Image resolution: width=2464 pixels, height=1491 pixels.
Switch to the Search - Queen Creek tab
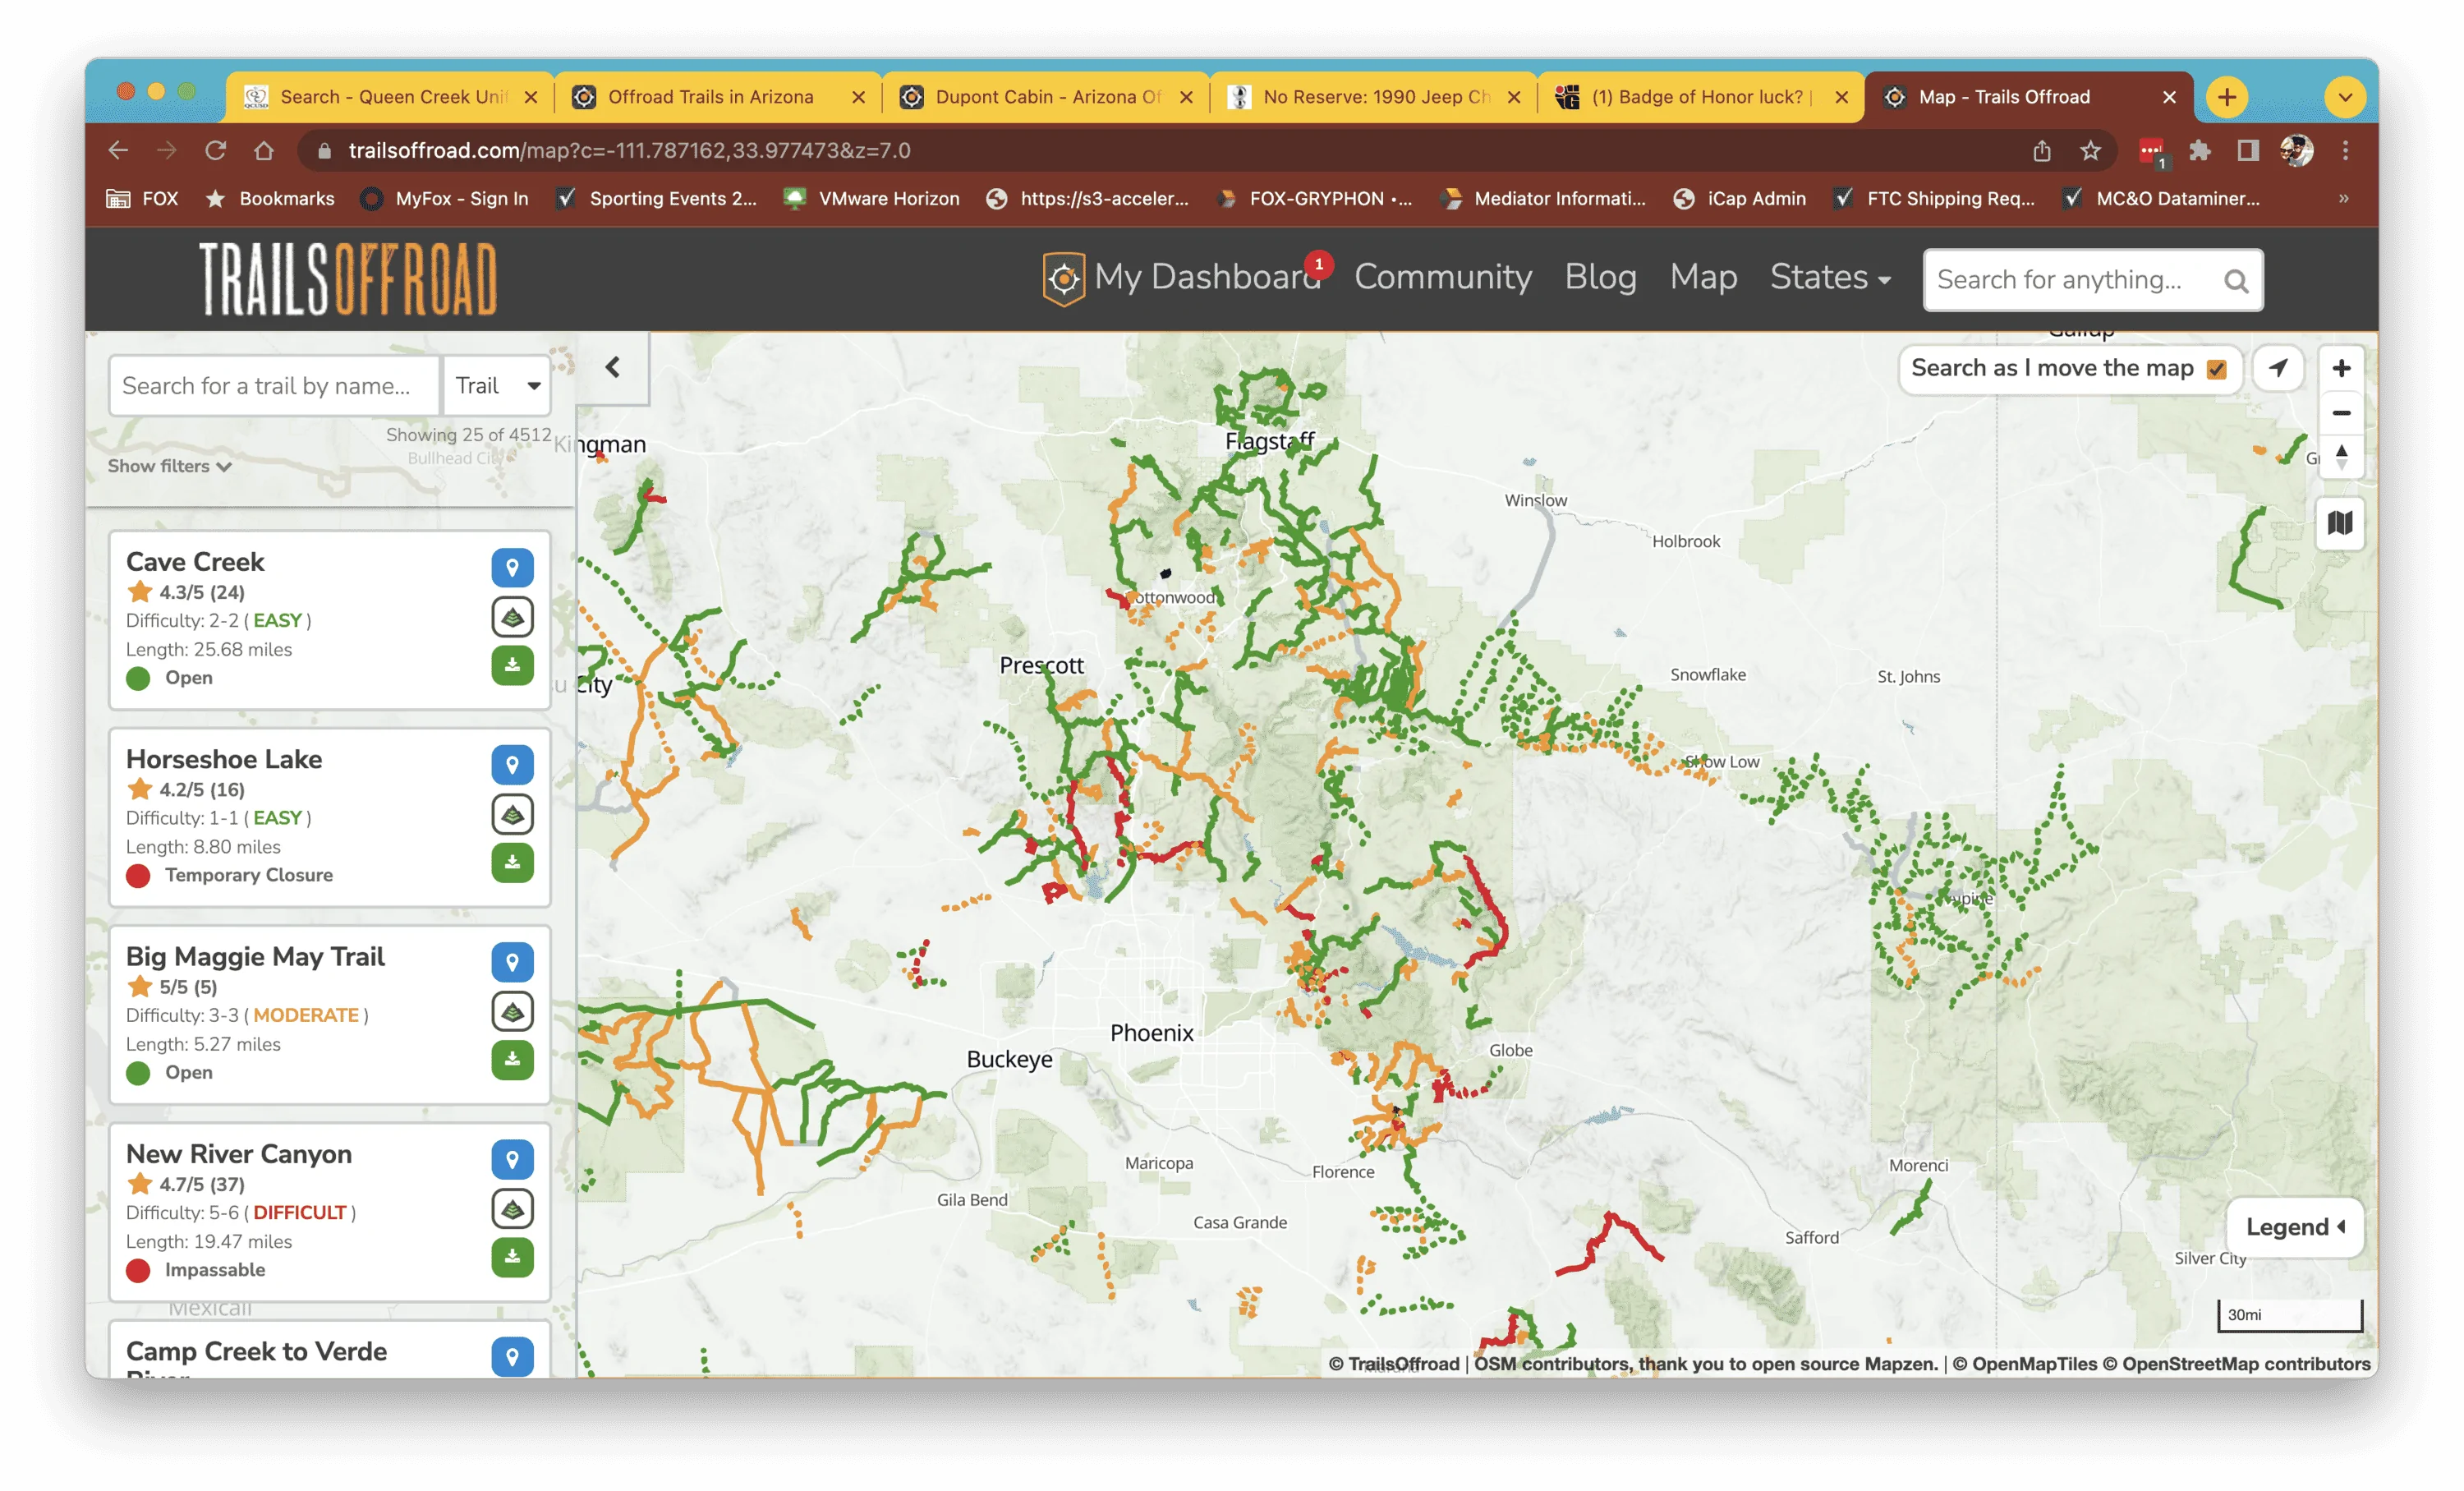tap(391, 97)
